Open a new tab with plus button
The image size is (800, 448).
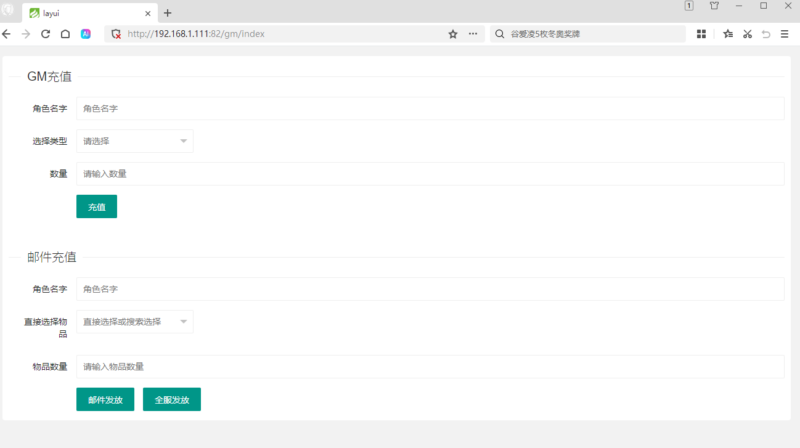point(167,13)
